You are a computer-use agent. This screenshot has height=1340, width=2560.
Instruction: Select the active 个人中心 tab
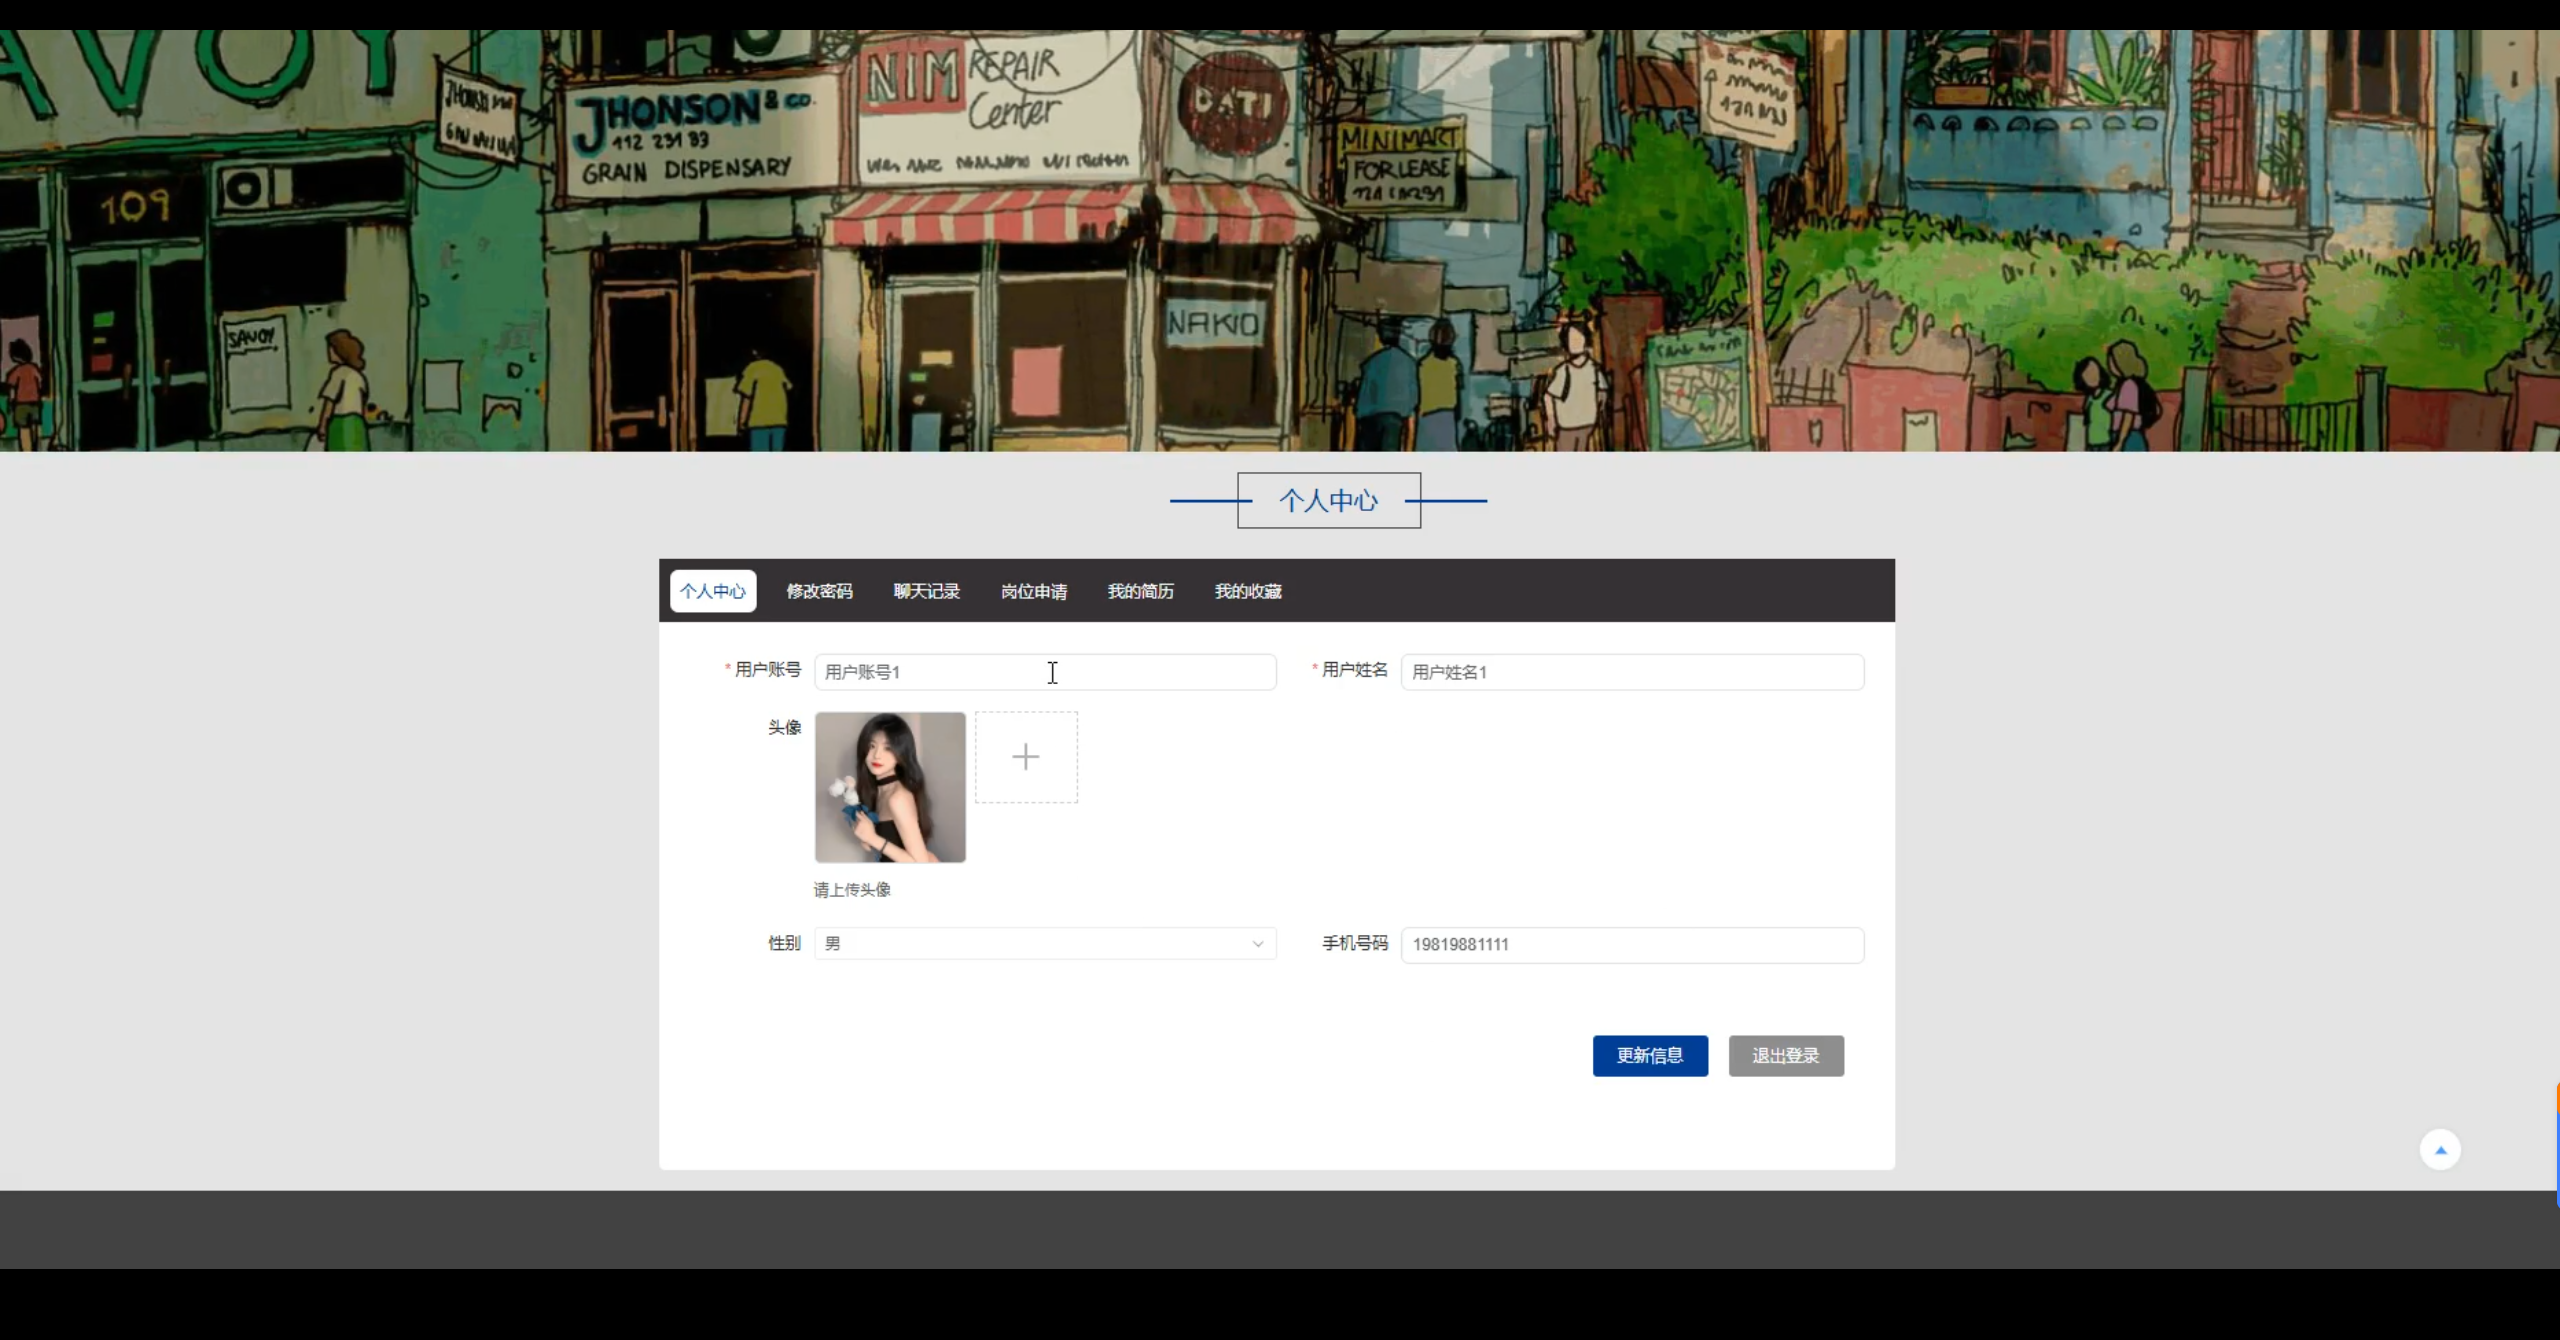pyautogui.click(x=713, y=591)
